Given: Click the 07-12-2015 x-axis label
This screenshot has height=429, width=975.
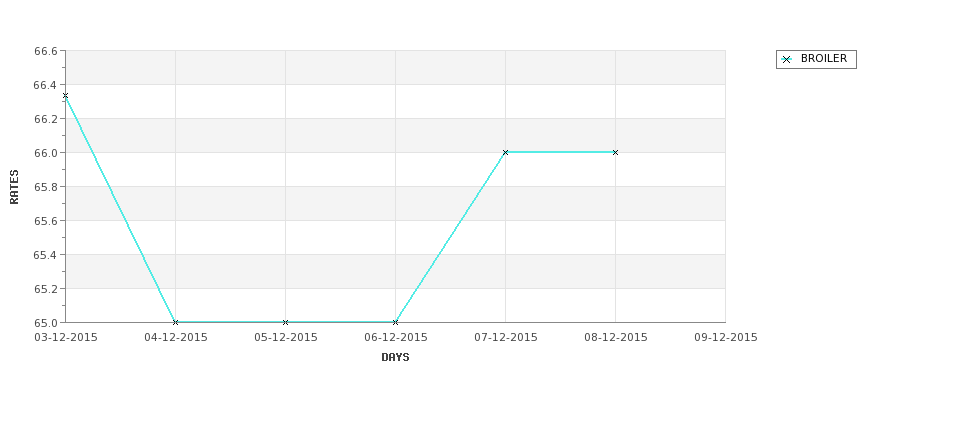Looking at the screenshot, I should point(506,338).
